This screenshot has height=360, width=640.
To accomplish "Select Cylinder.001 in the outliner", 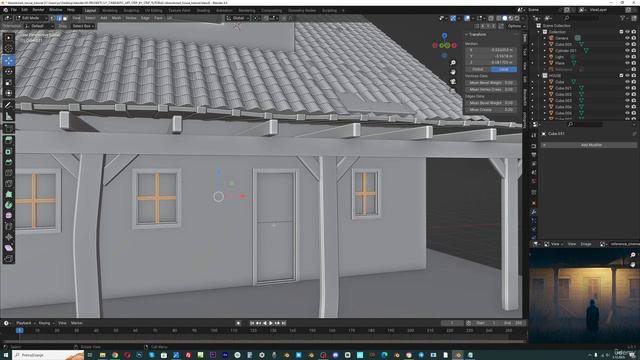I will pyautogui.click(x=566, y=51).
